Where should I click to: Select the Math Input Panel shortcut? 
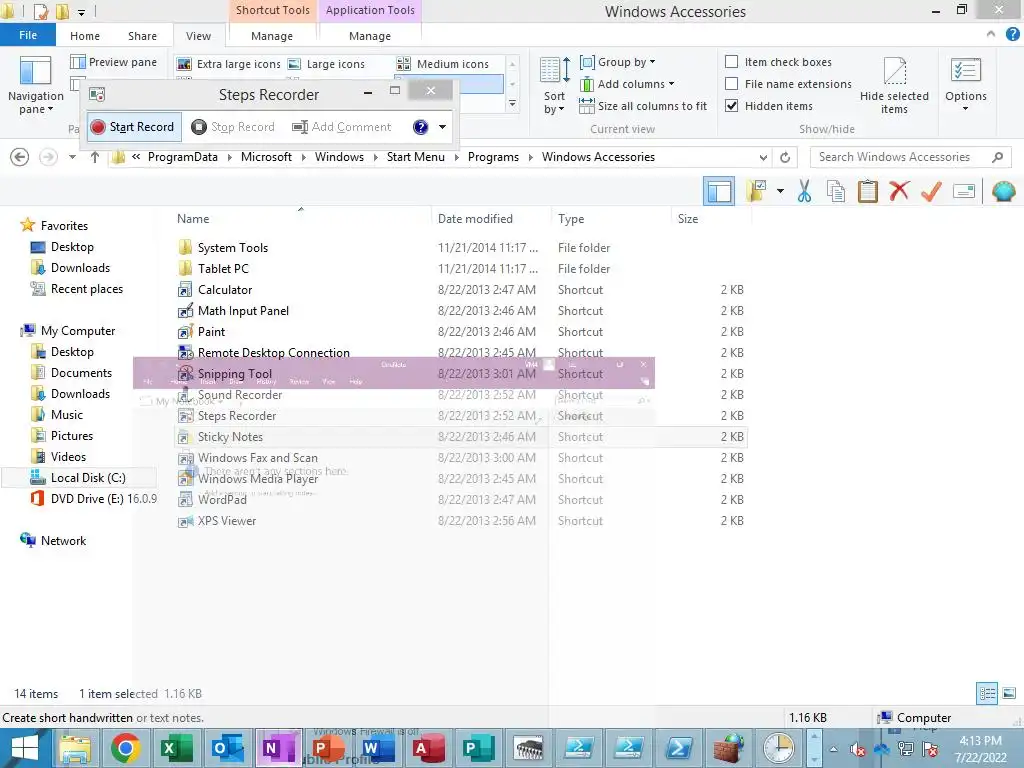click(x=460, y=310)
